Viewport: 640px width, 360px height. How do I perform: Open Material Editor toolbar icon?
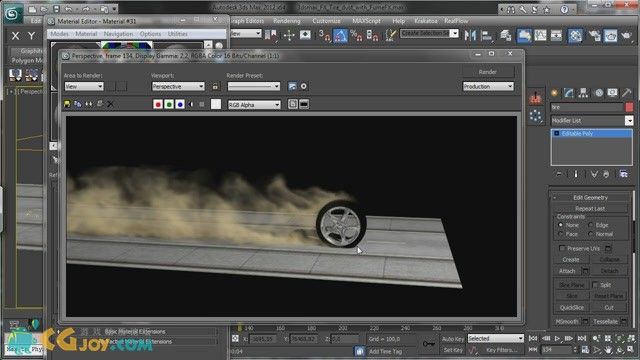575,36
